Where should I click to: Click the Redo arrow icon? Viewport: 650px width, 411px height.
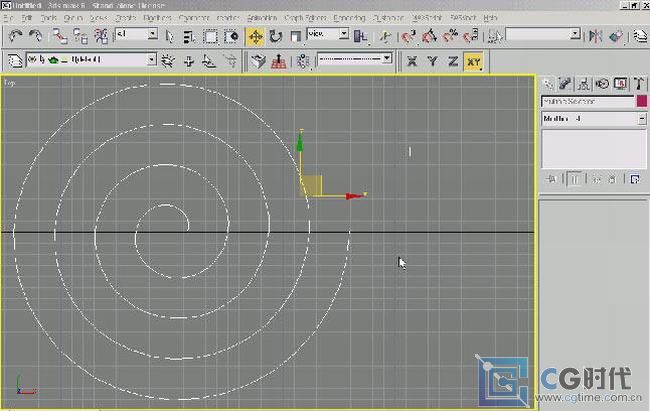36,36
